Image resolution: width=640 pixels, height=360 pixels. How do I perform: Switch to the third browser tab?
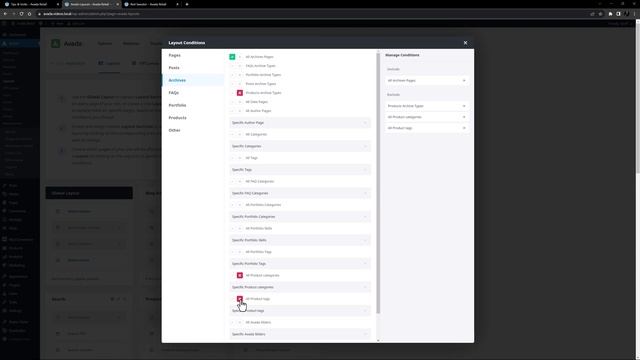click(x=150, y=4)
